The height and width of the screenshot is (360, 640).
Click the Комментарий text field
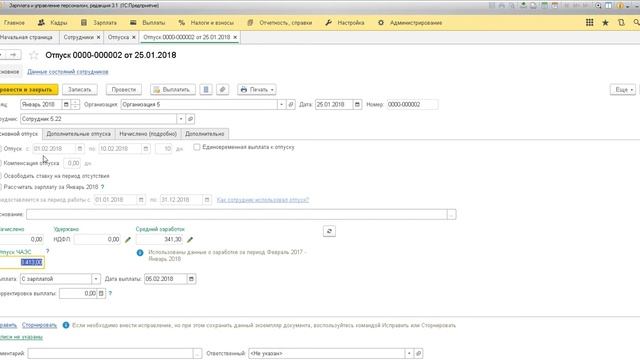[x=111, y=353]
